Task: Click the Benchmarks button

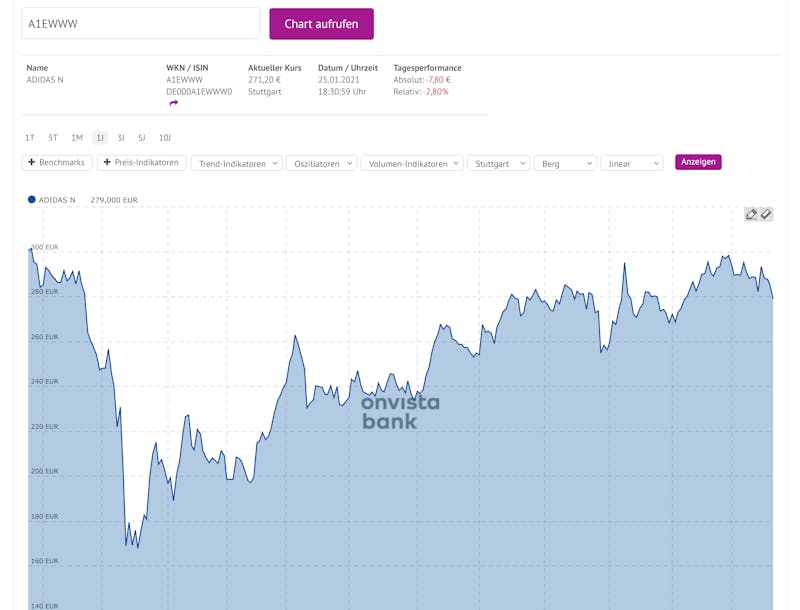Action: (57, 162)
